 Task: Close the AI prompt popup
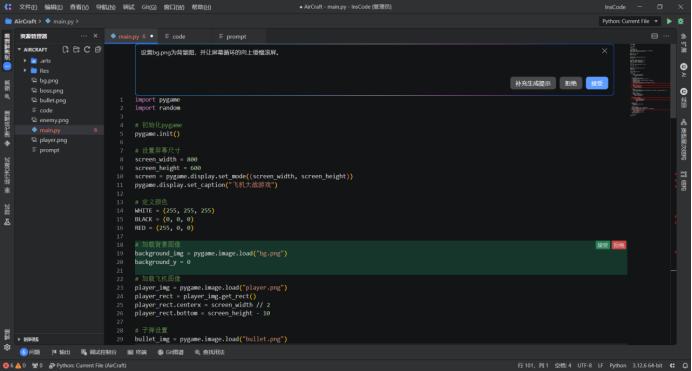(x=604, y=51)
